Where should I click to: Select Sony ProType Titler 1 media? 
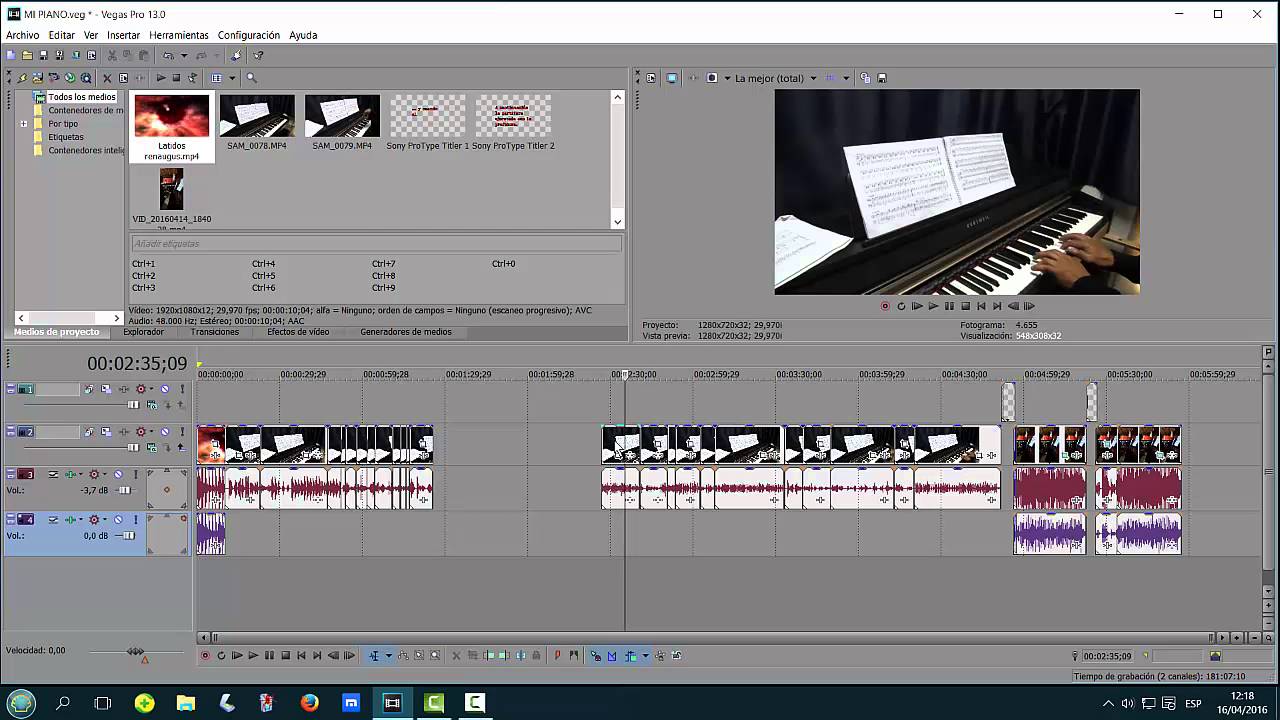(427, 117)
